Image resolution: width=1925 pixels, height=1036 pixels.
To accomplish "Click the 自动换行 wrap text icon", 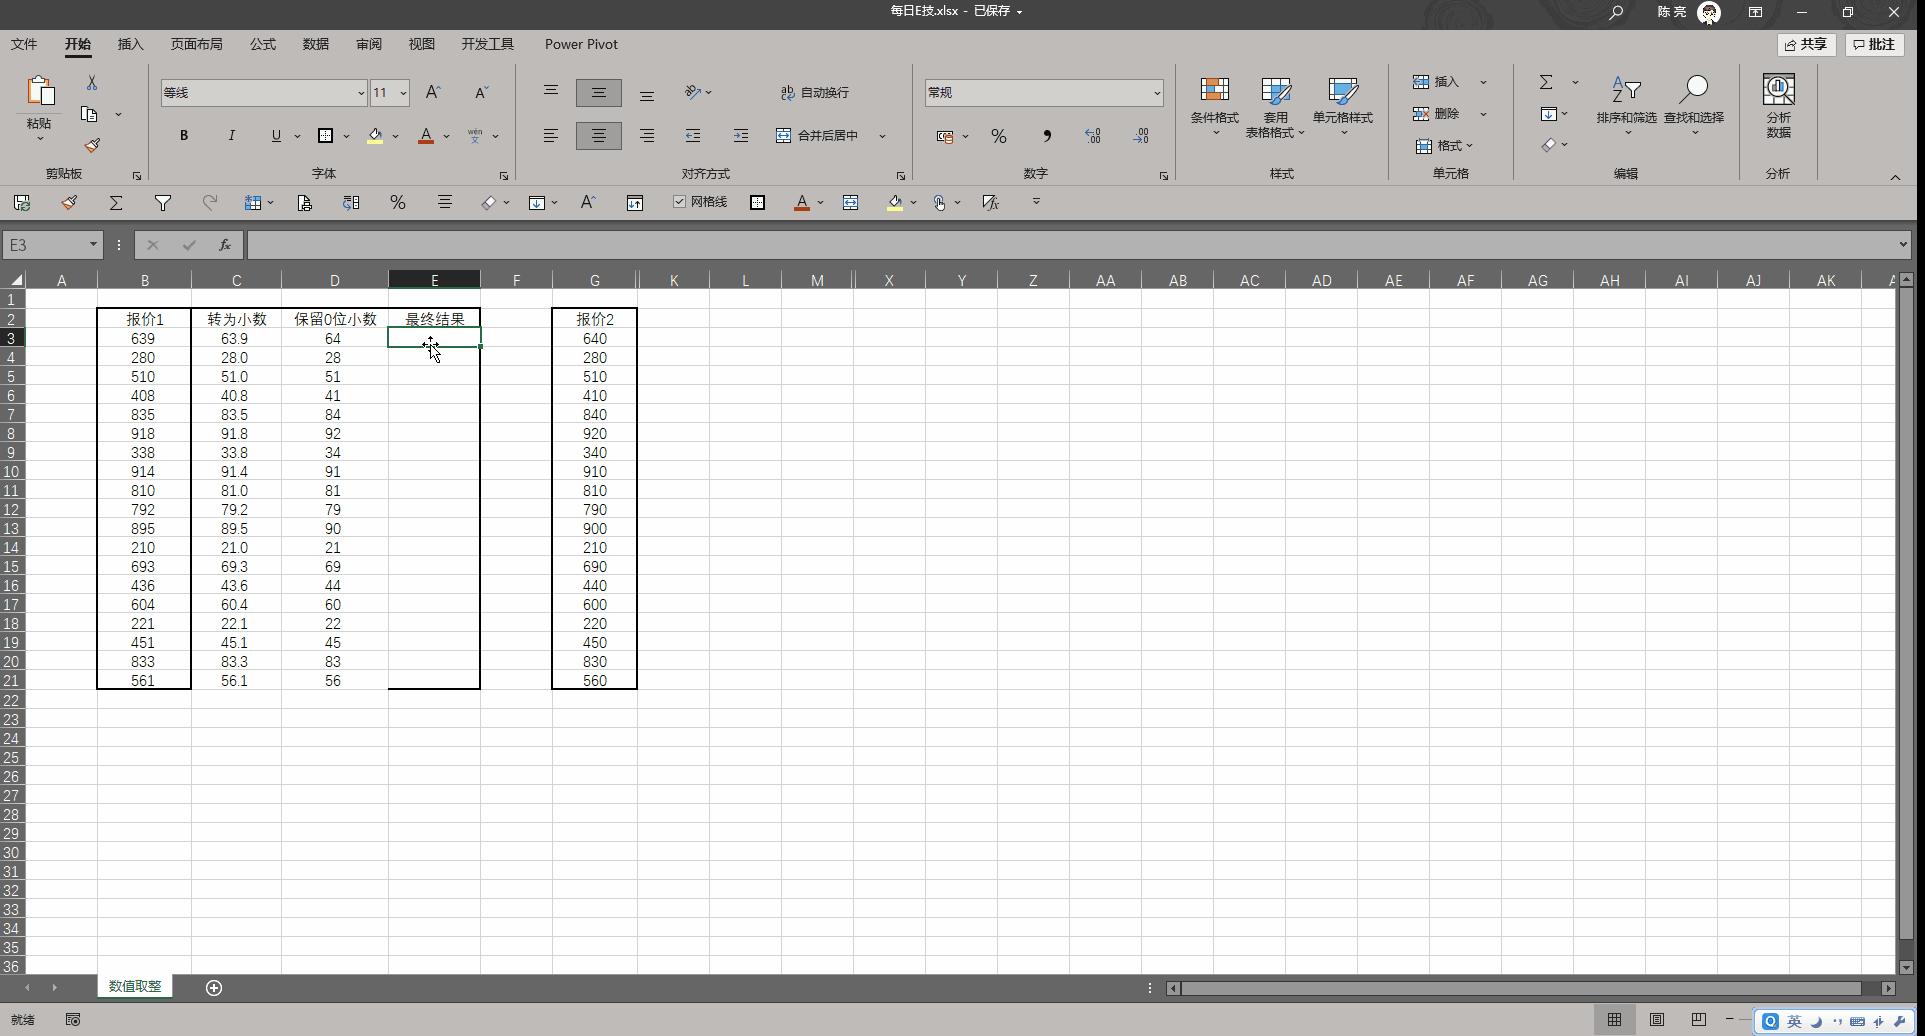I will click(x=814, y=92).
